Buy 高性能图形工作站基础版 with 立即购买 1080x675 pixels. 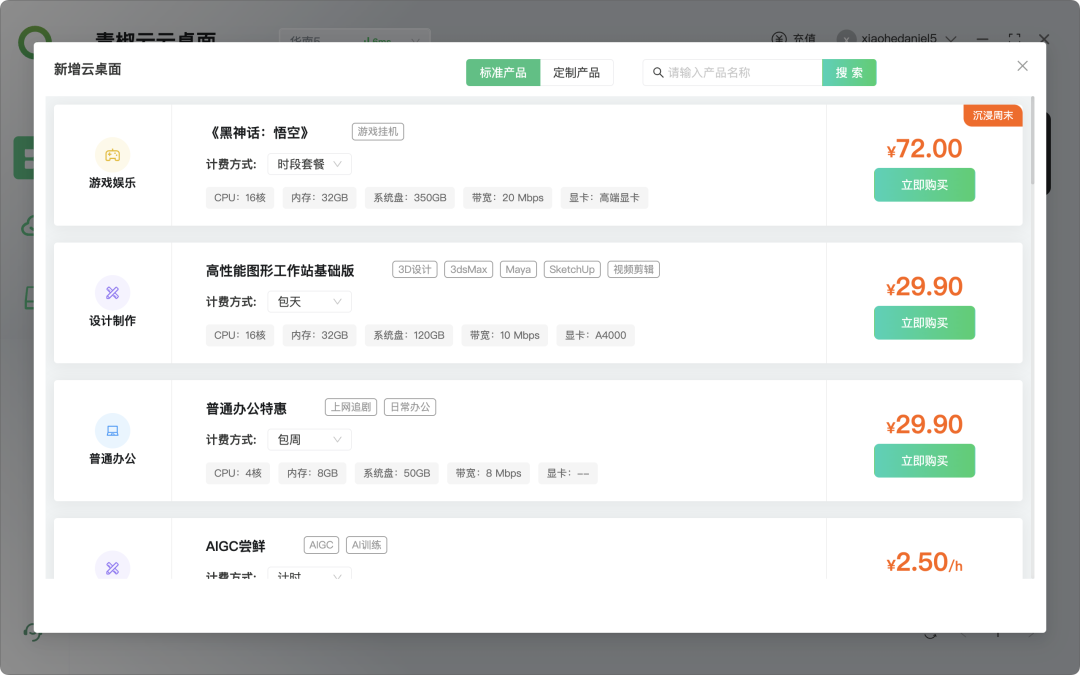pos(924,322)
